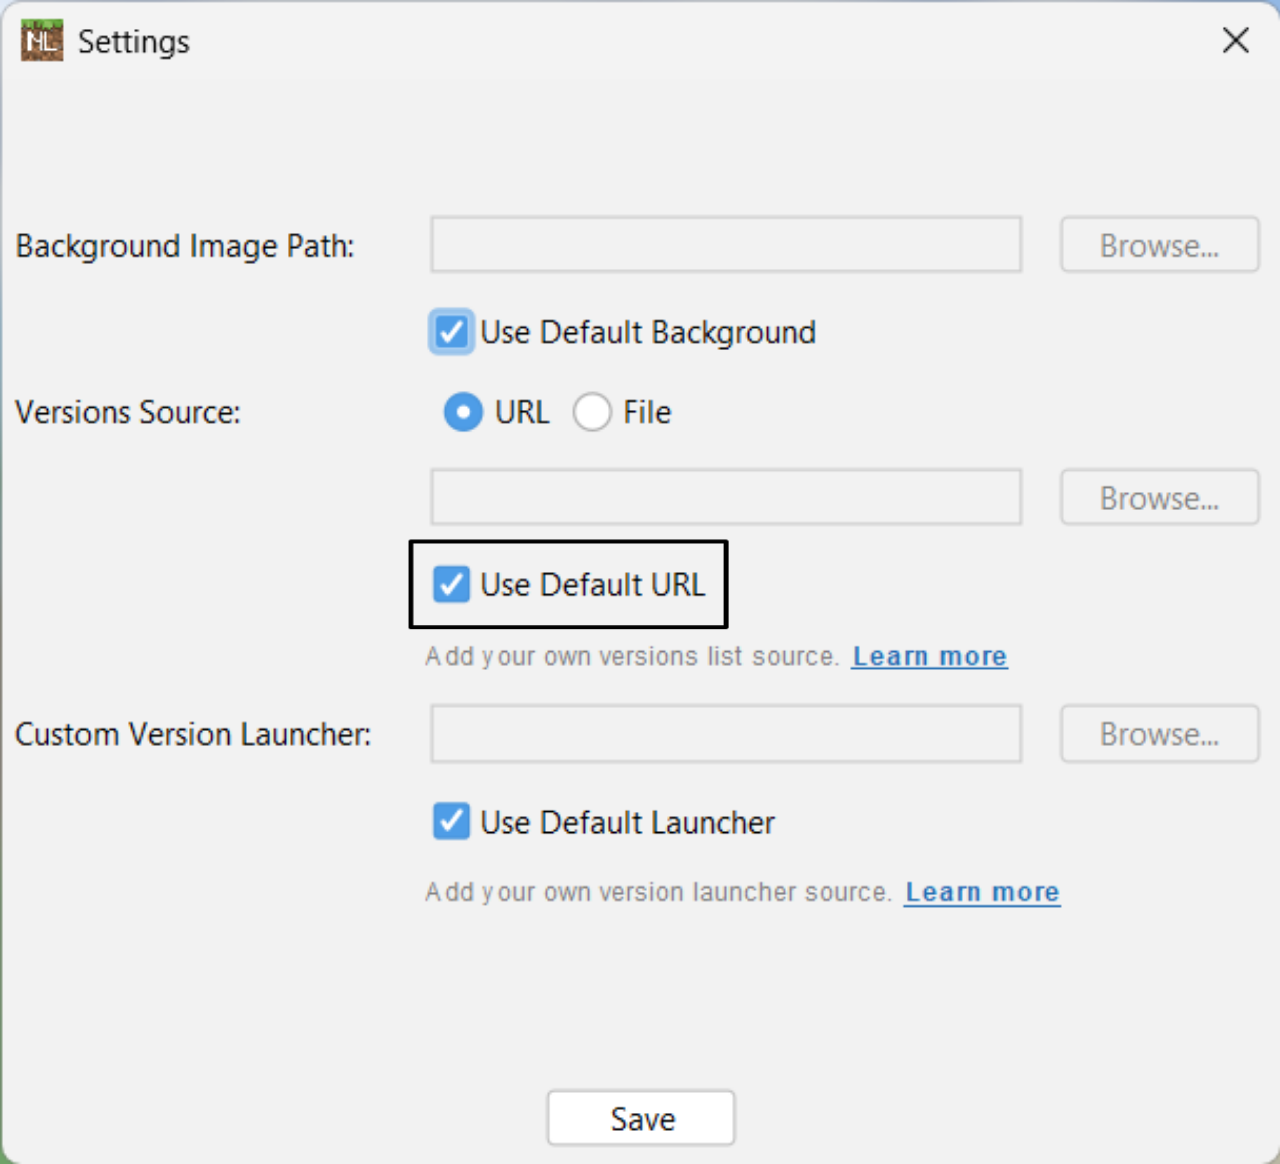The height and width of the screenshot is (1164, 1280).
Task: Disable the Use Default URL checkbox
Action: point(451,584)
